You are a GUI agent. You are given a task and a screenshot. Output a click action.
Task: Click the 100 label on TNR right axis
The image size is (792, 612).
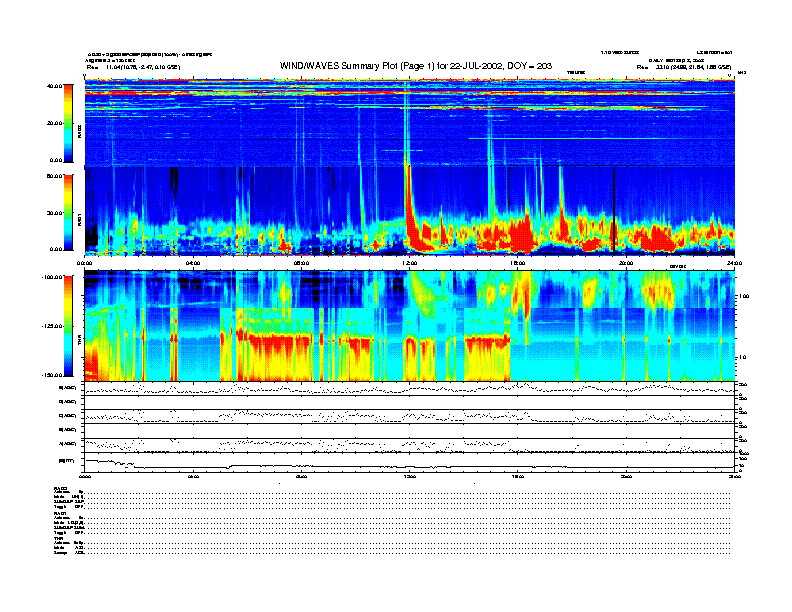click(744, 296)
